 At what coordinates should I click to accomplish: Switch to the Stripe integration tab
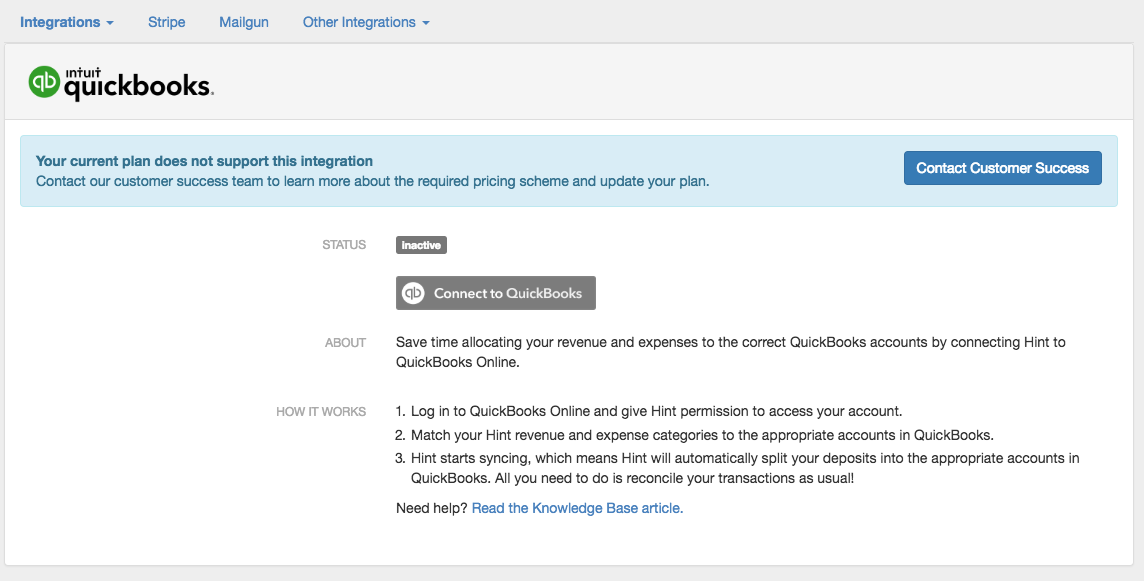tap(166, 22)
